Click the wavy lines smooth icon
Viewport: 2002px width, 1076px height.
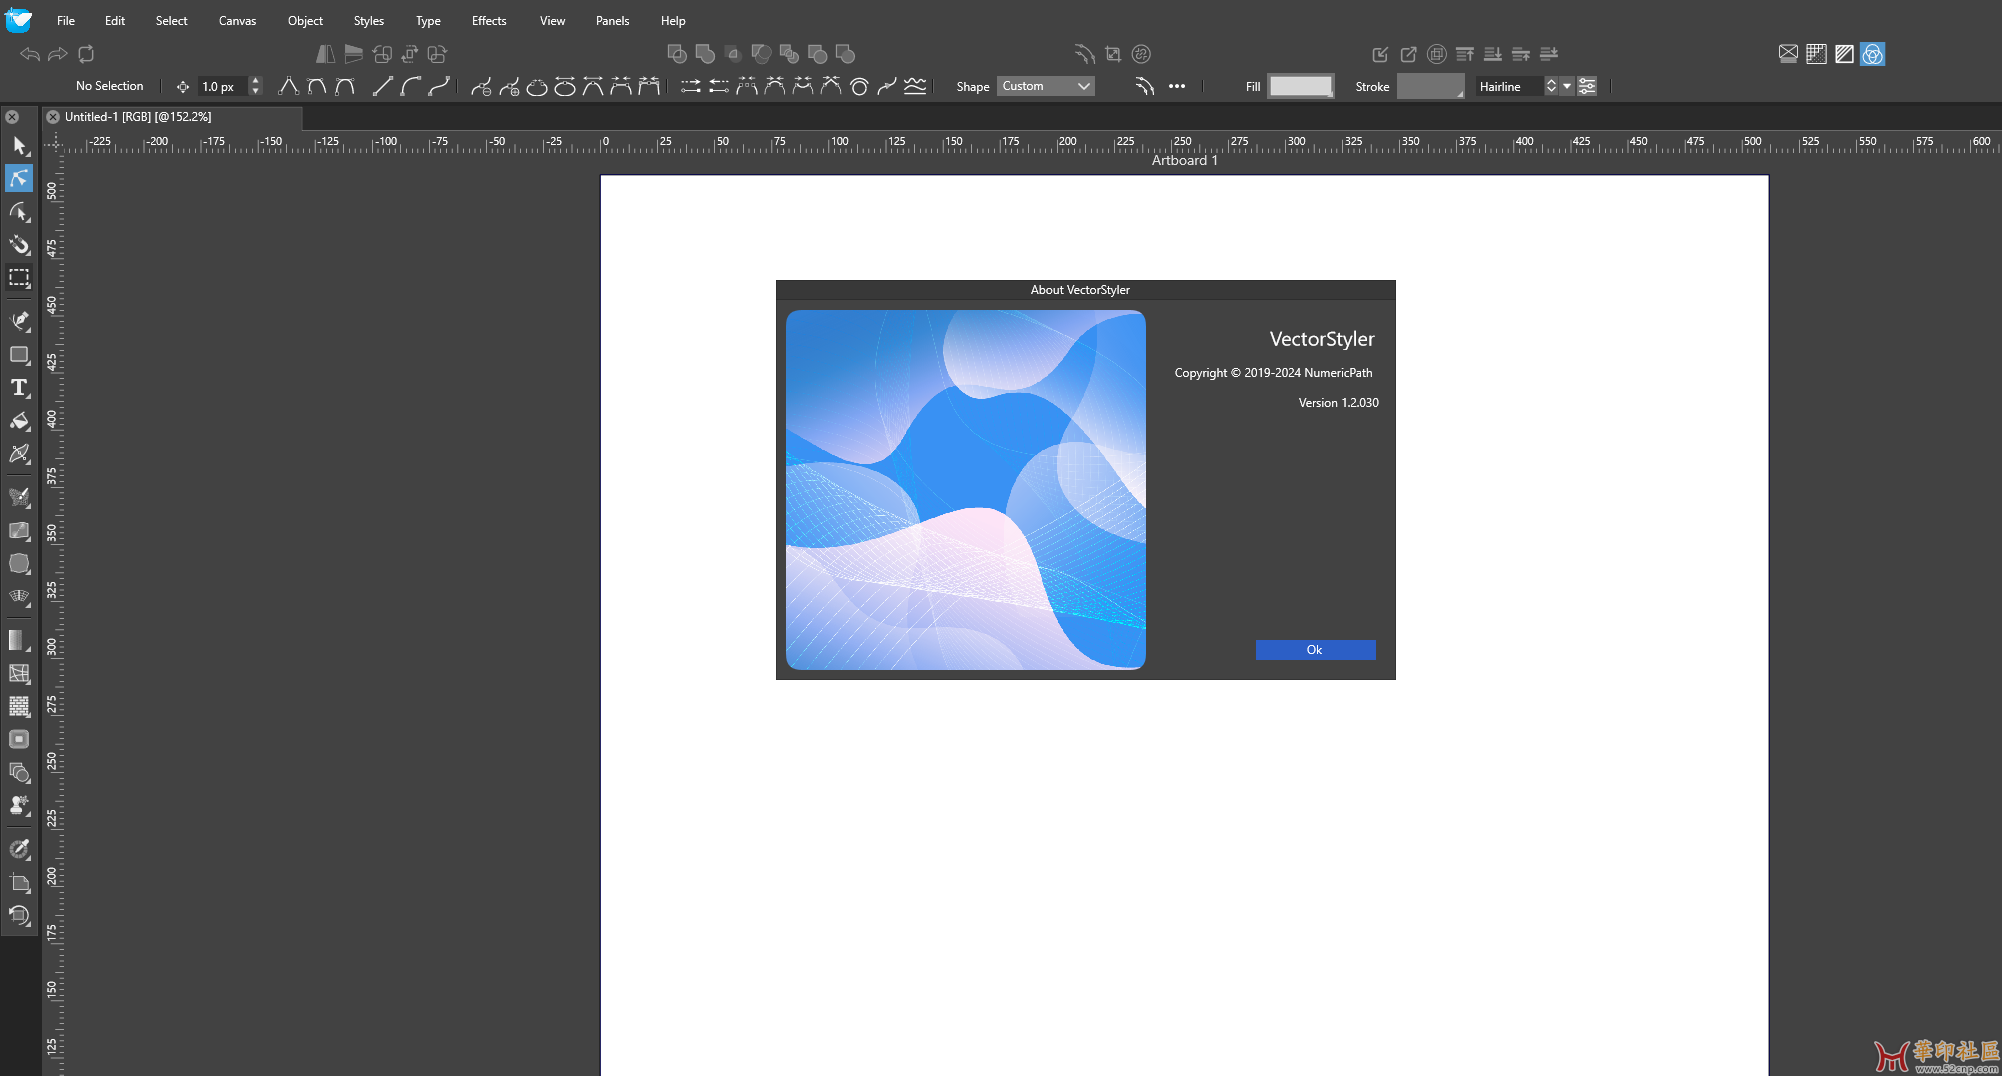915,87
